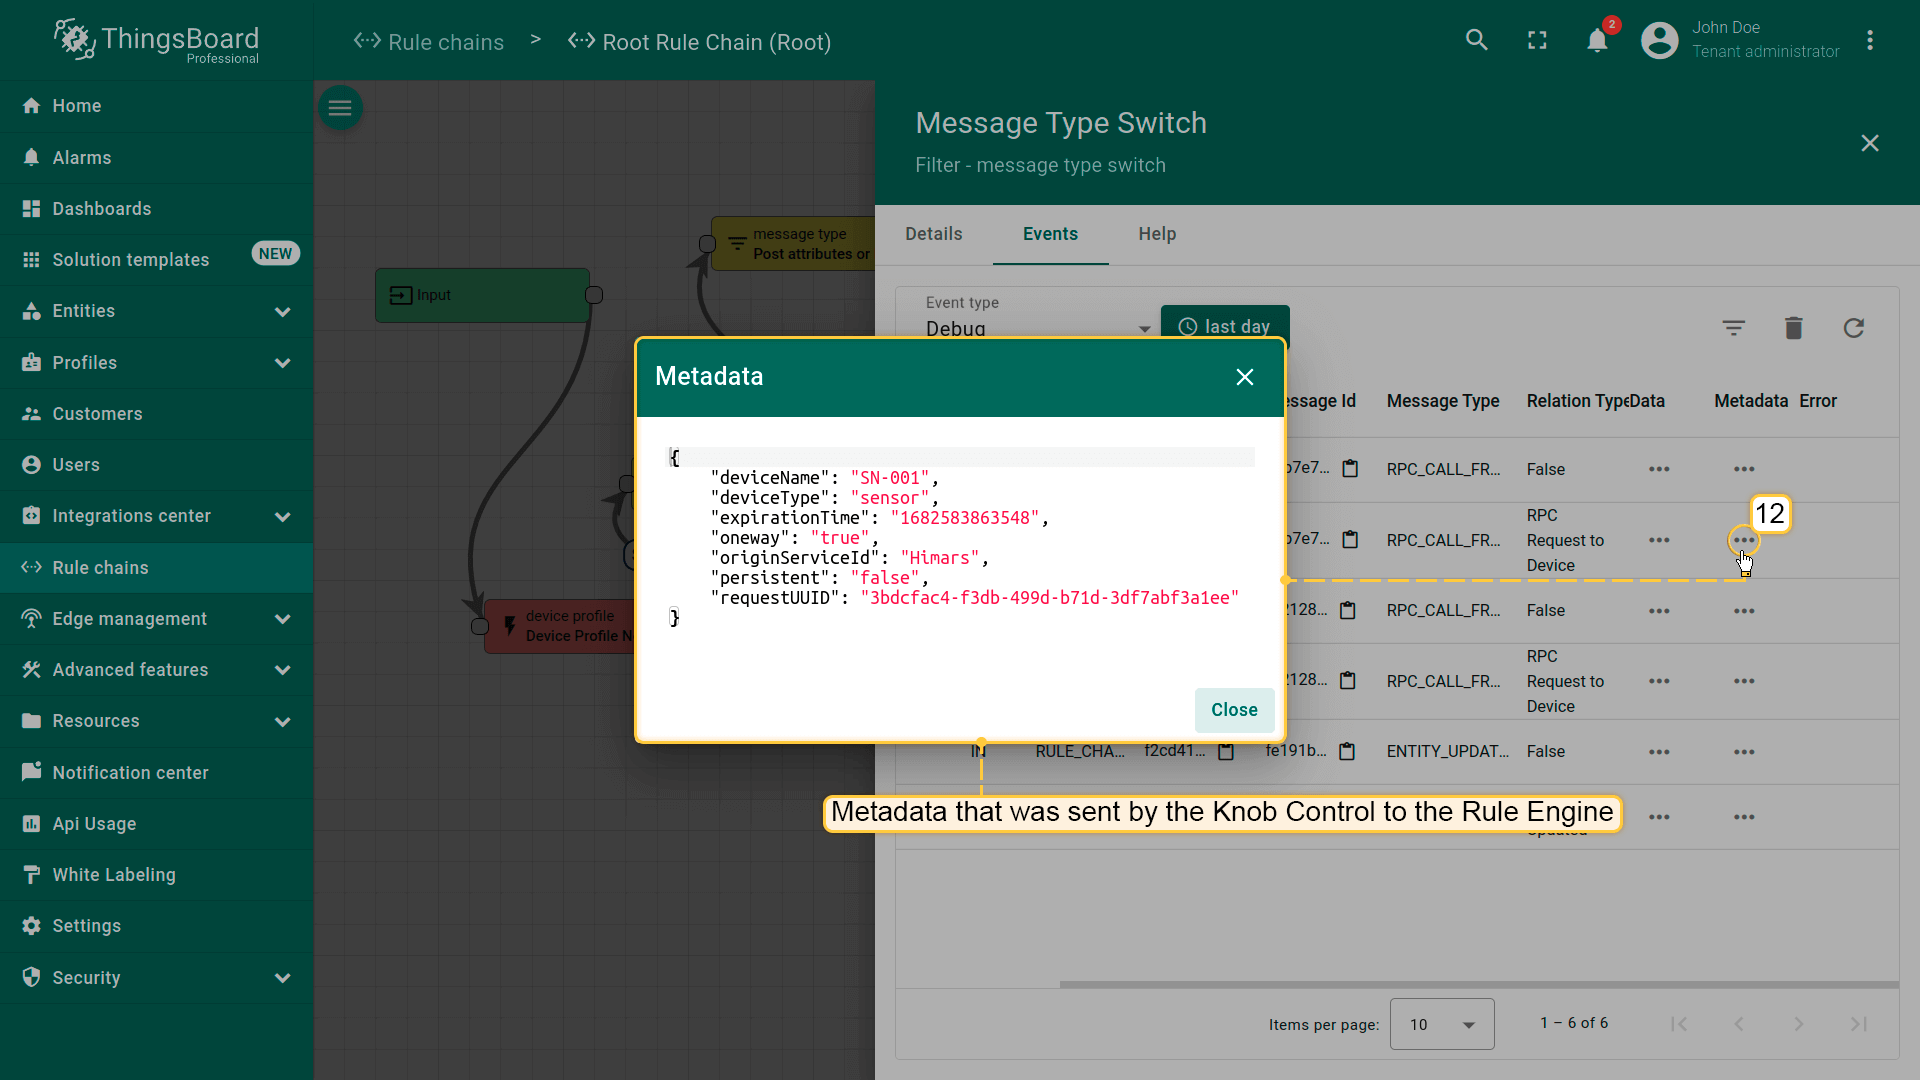Open items per page dropdown

[1441, 1024]
